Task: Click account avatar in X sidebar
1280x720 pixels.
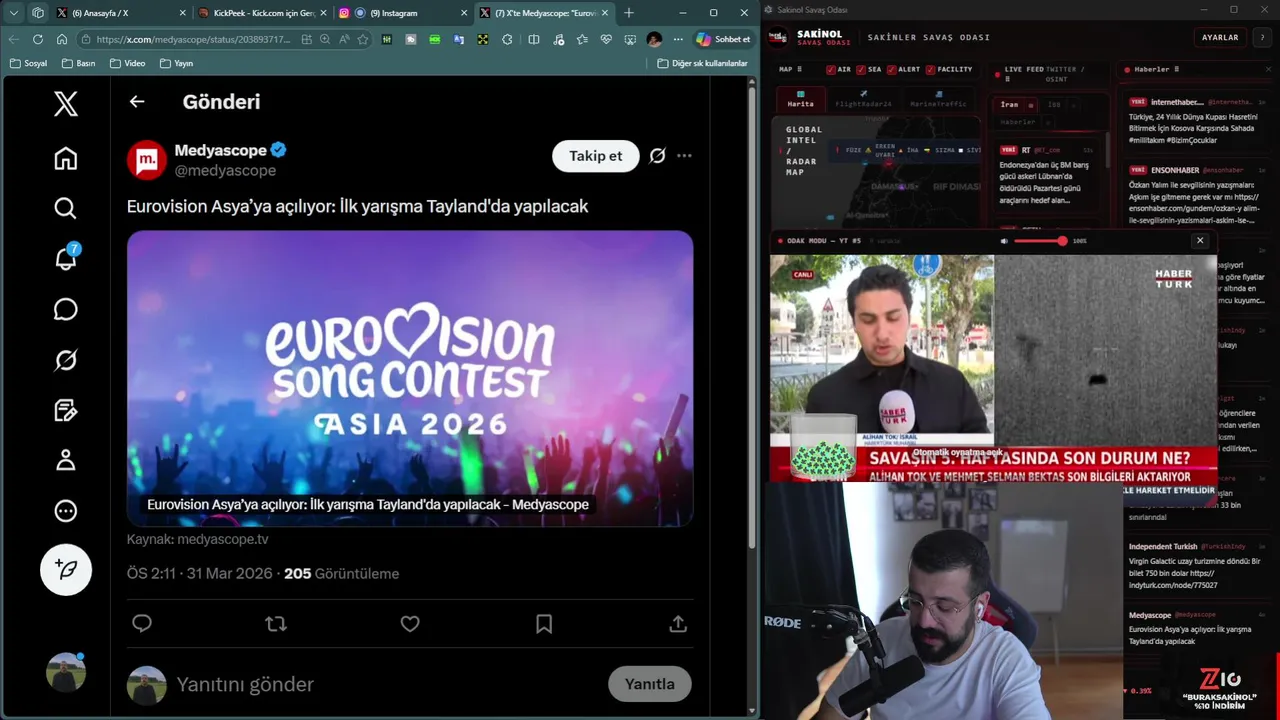Action: (x=66, y=672)
